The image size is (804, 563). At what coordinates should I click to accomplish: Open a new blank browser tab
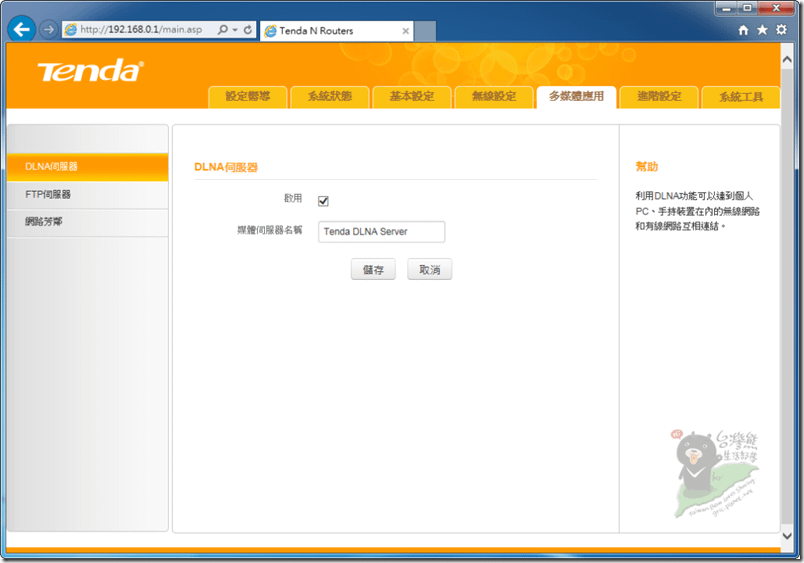point(425,31)
